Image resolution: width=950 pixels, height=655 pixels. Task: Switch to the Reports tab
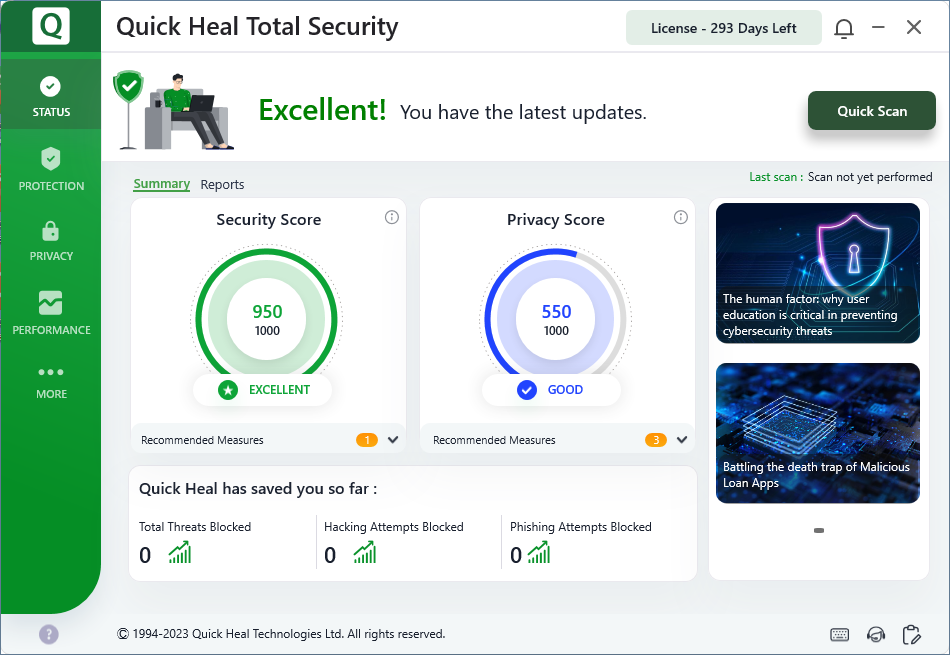click(x=222, y=185)
